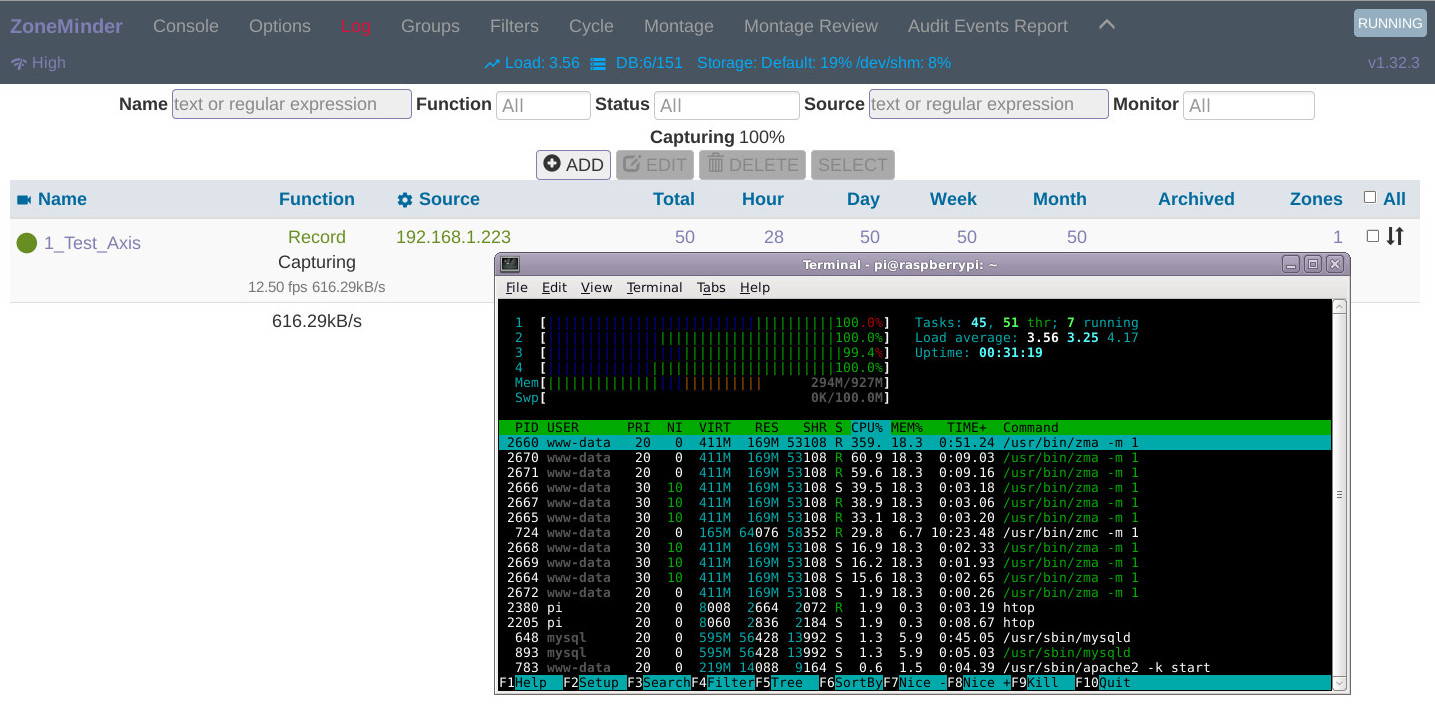Click the SELECT button
Screen dimensions: 1435x727
pyautogui.click(x=853, y=165)
